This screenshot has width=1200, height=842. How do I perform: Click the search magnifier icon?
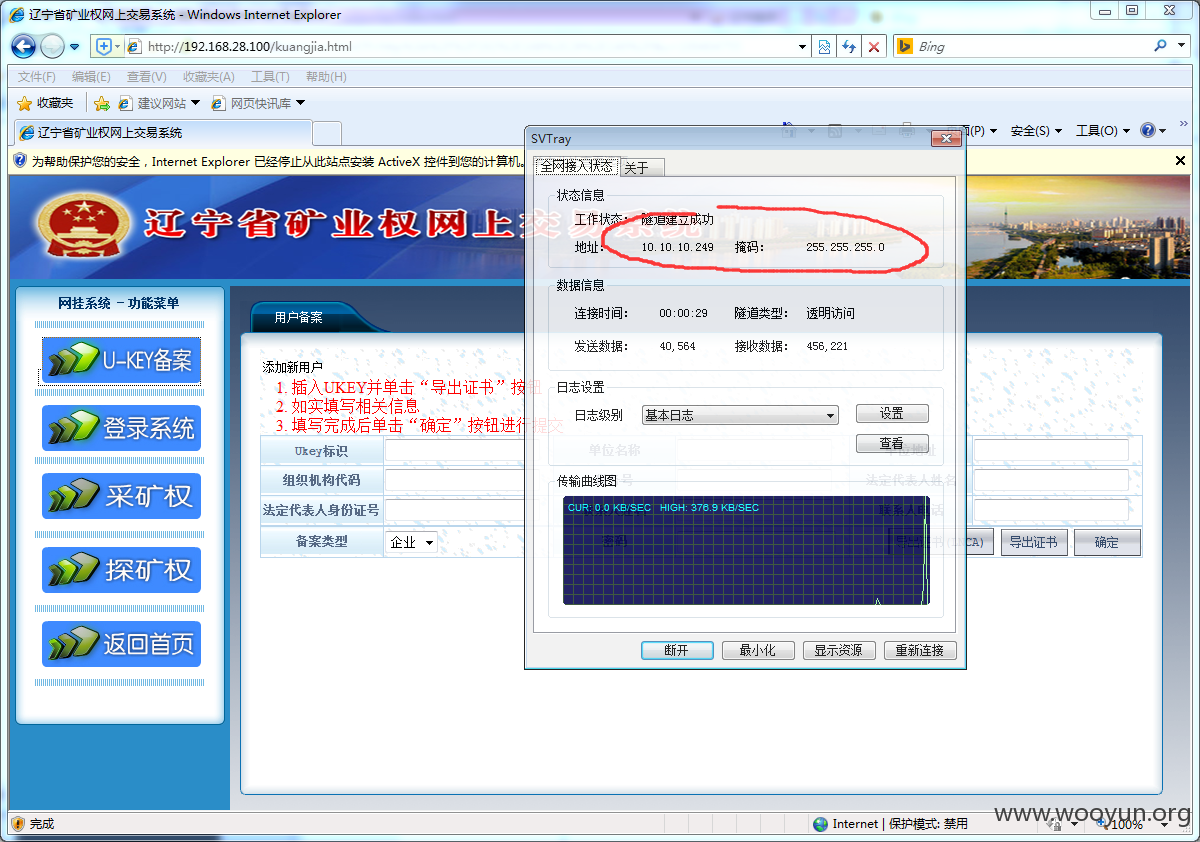coord(1160,45)
